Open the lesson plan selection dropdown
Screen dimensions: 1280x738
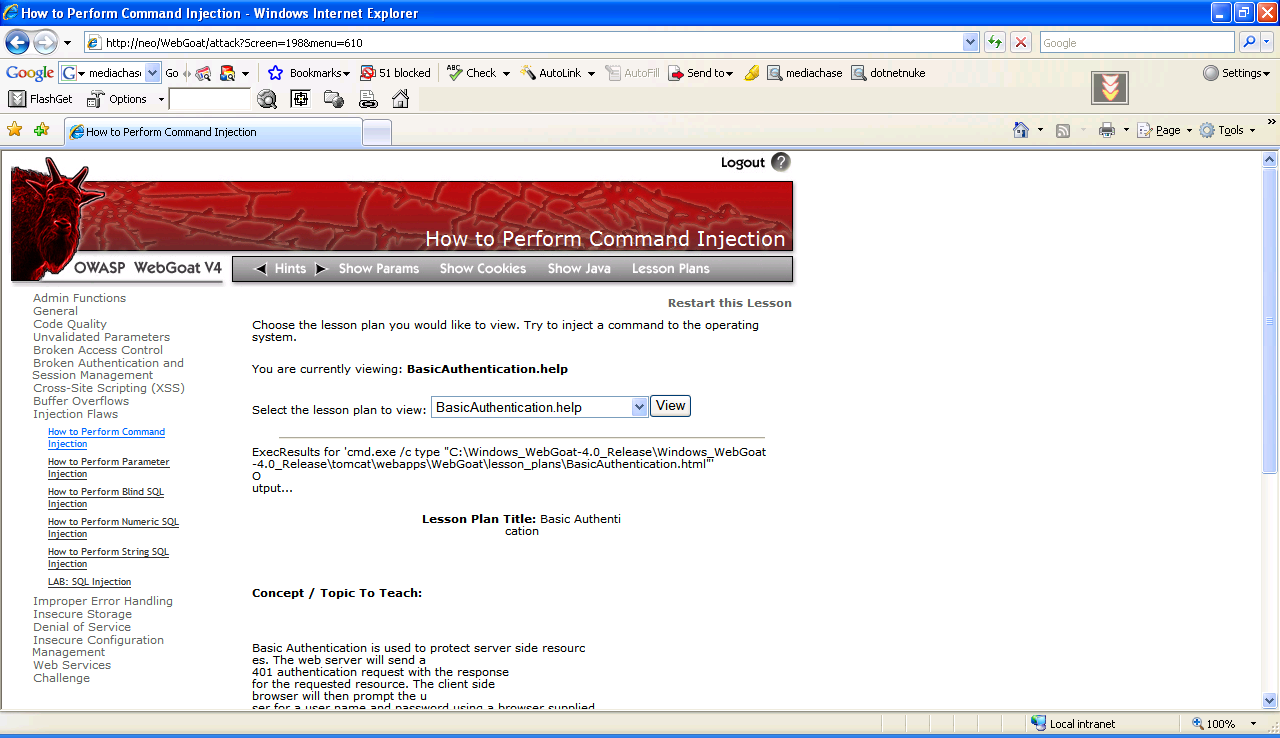[639, 407]
